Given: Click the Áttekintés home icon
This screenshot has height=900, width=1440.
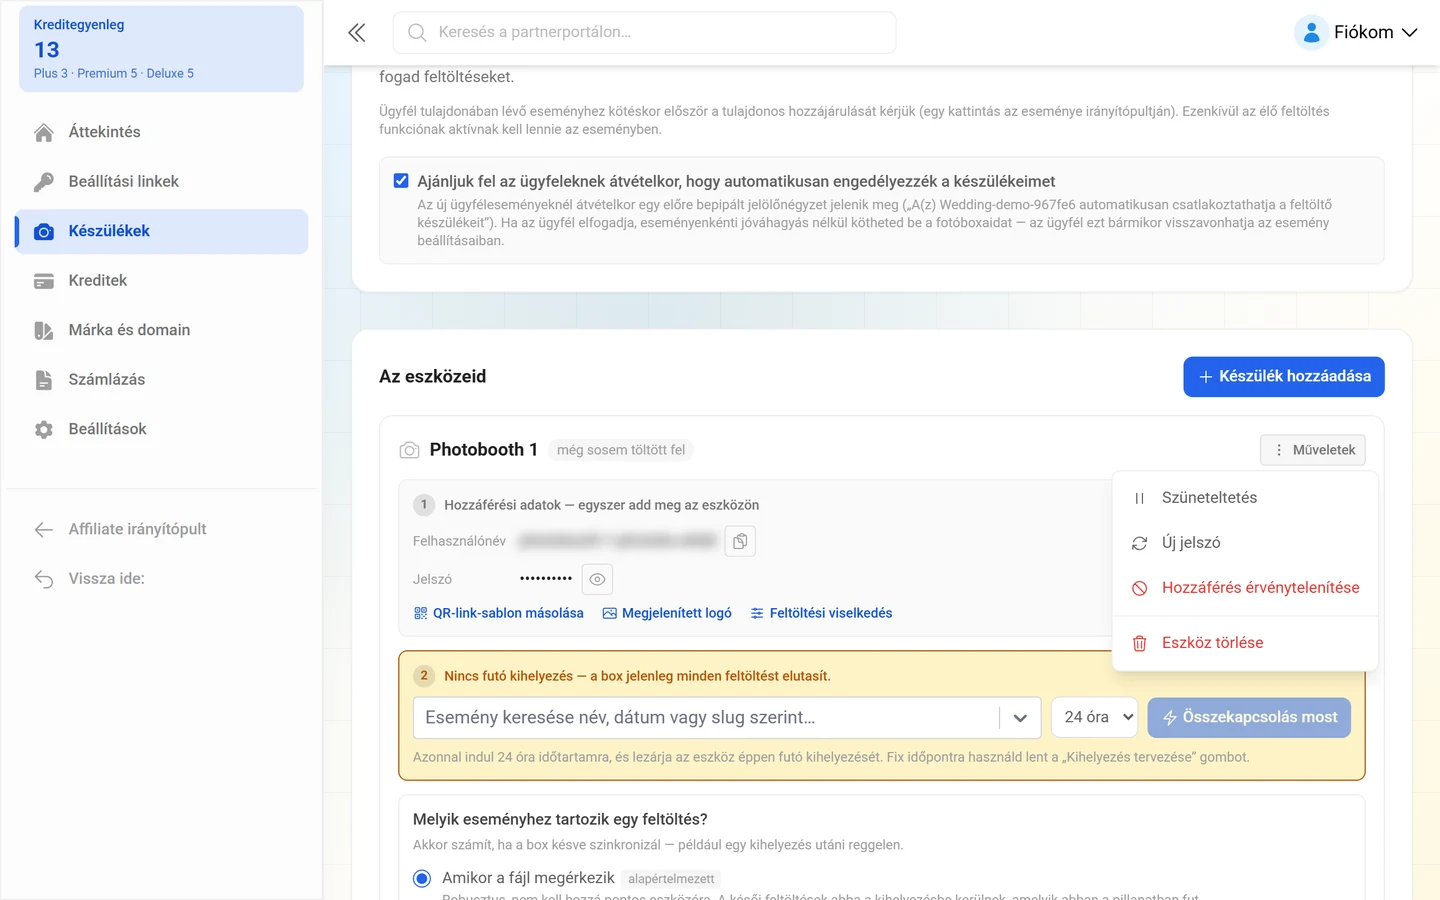Looking at the screenshot, I should [x=44, y=132].
